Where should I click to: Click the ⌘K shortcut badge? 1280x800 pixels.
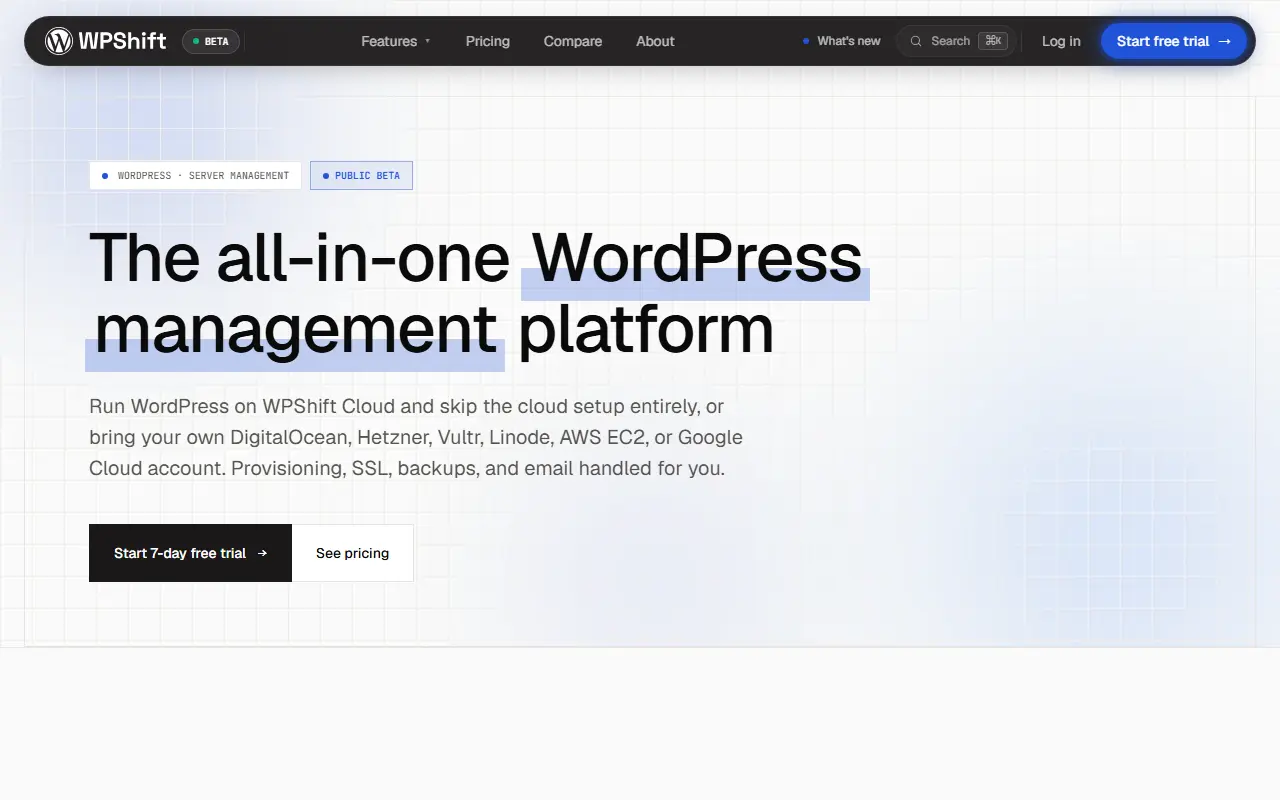993,41
